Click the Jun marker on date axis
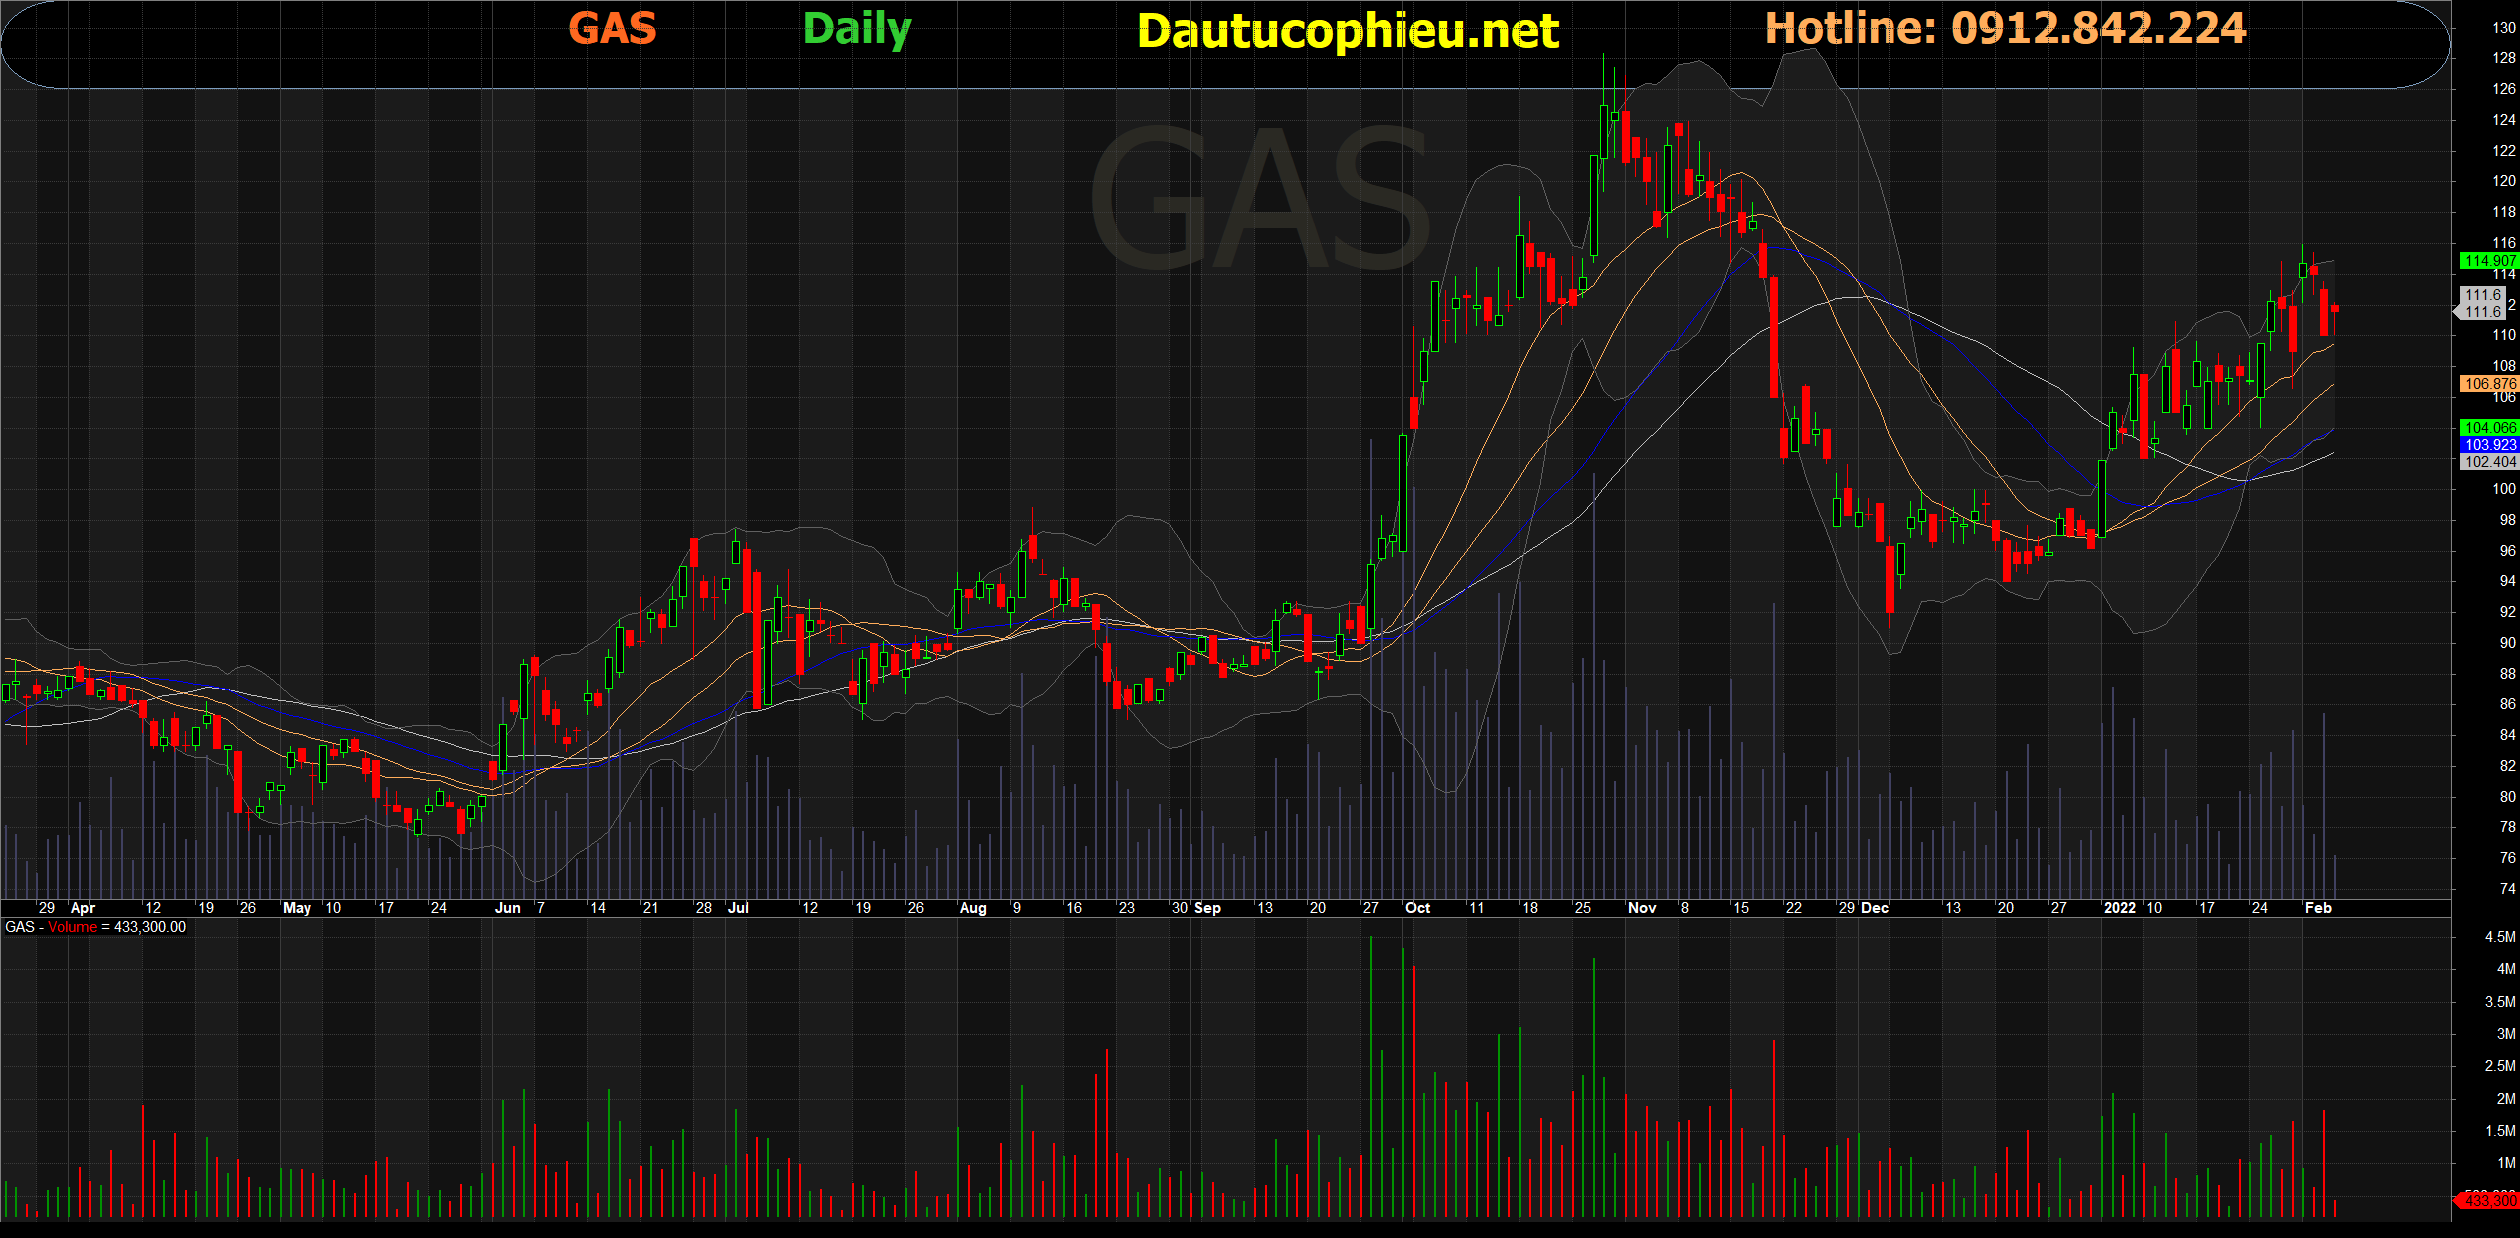The image size is (2520, 1238). [508, 908]
